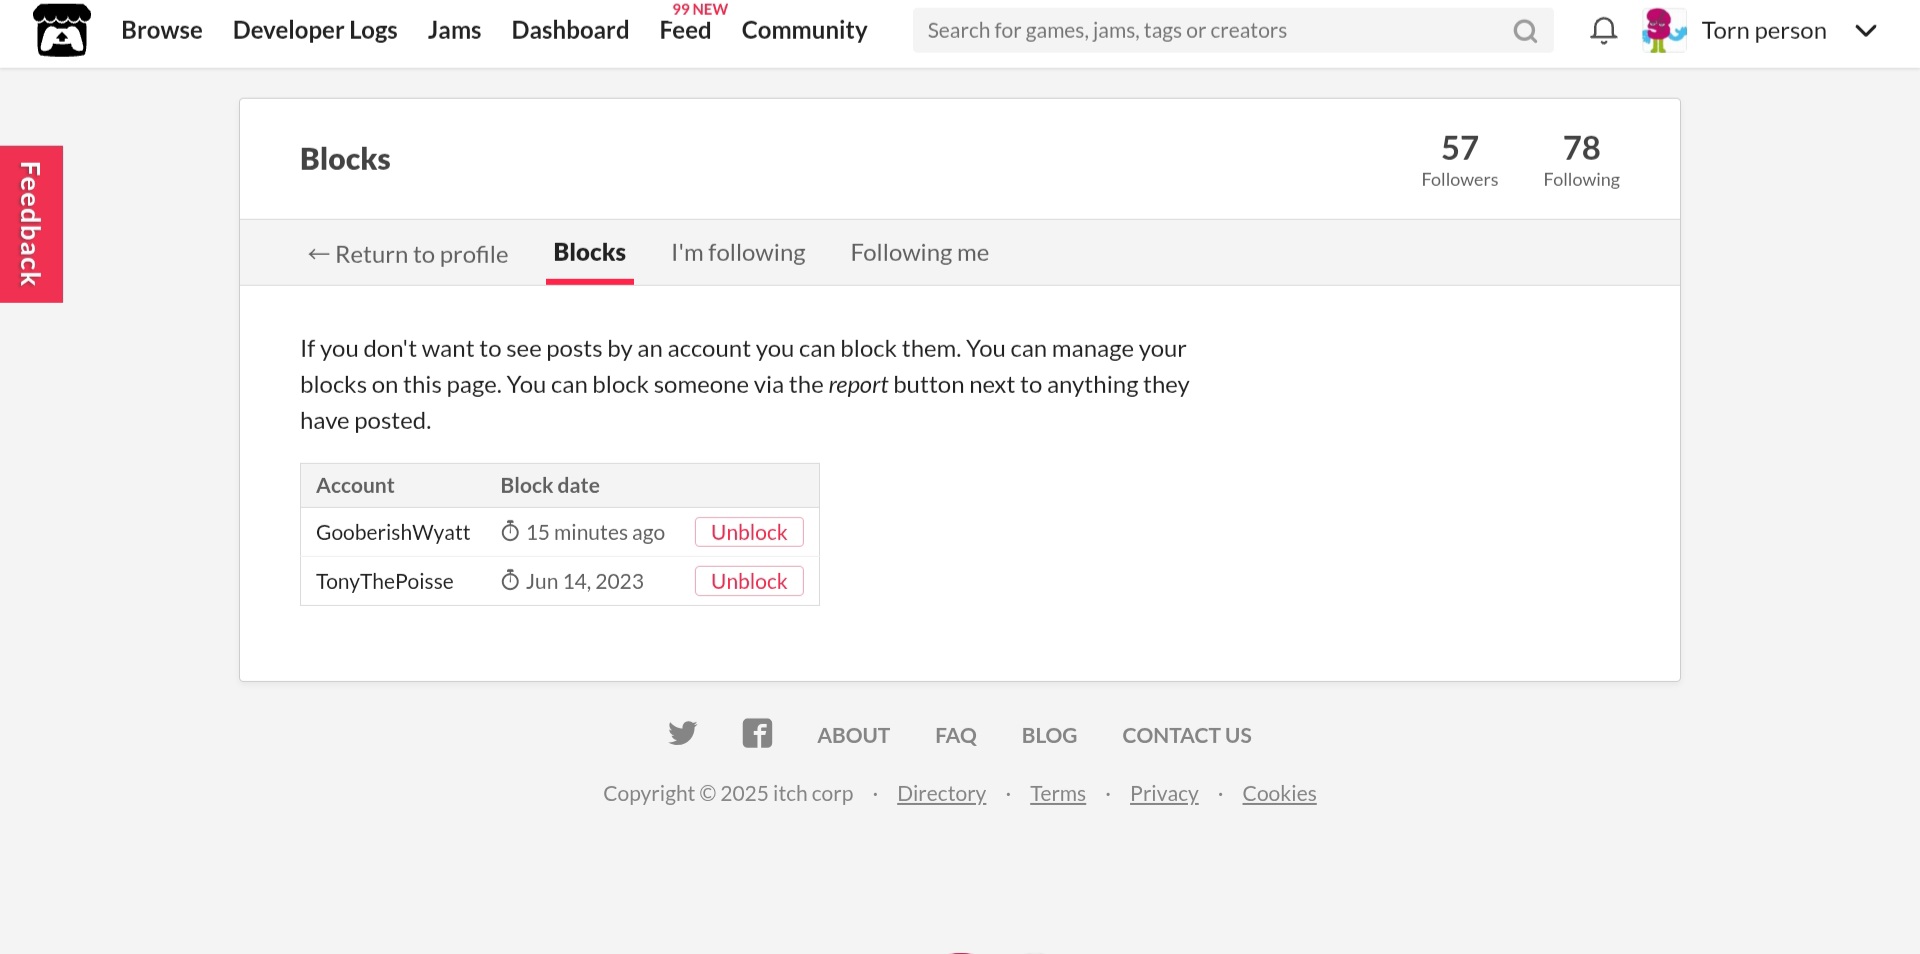The height and width of the screenshot is (954, 1920).
Task: Click the Return to profile arrow link
Action: pyautogui.click(x=408, y=254)
